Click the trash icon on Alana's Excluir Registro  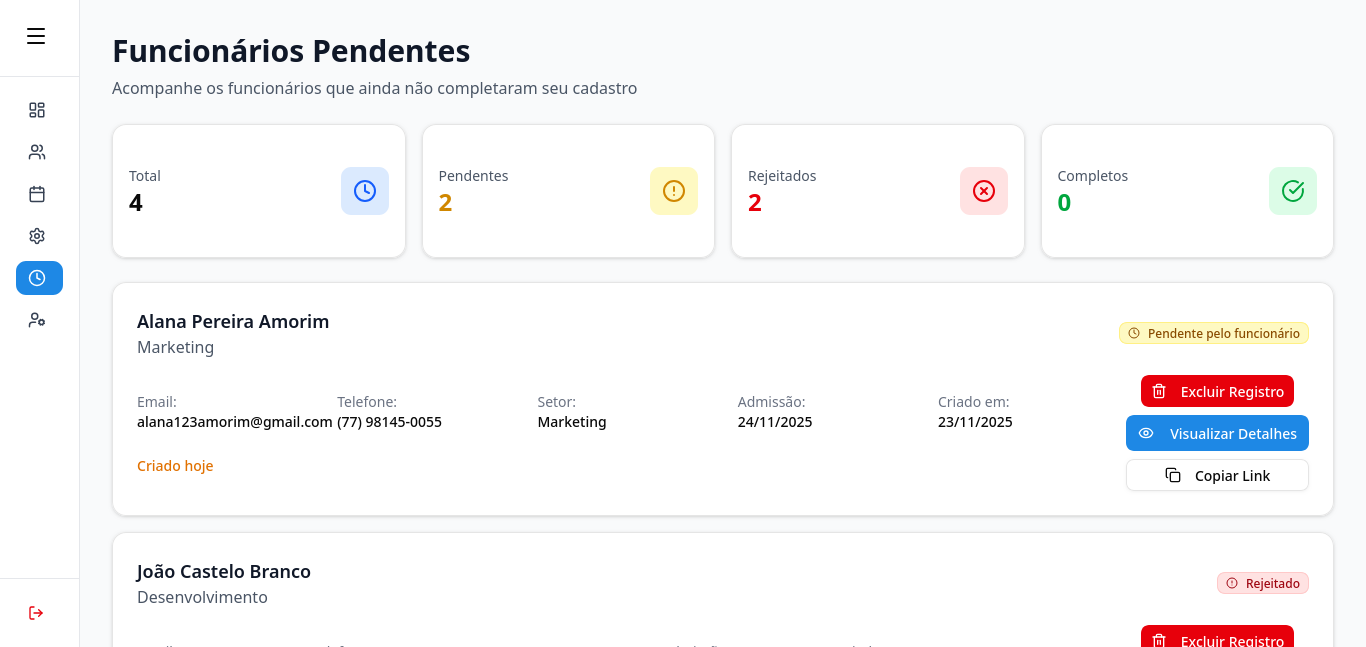(x=1159, y=391)
